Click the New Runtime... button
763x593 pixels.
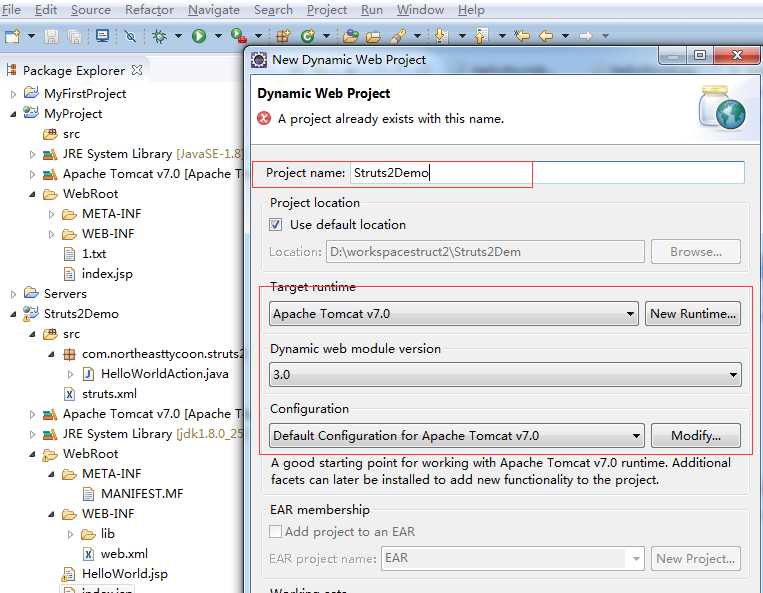click(x=693, y=314)
